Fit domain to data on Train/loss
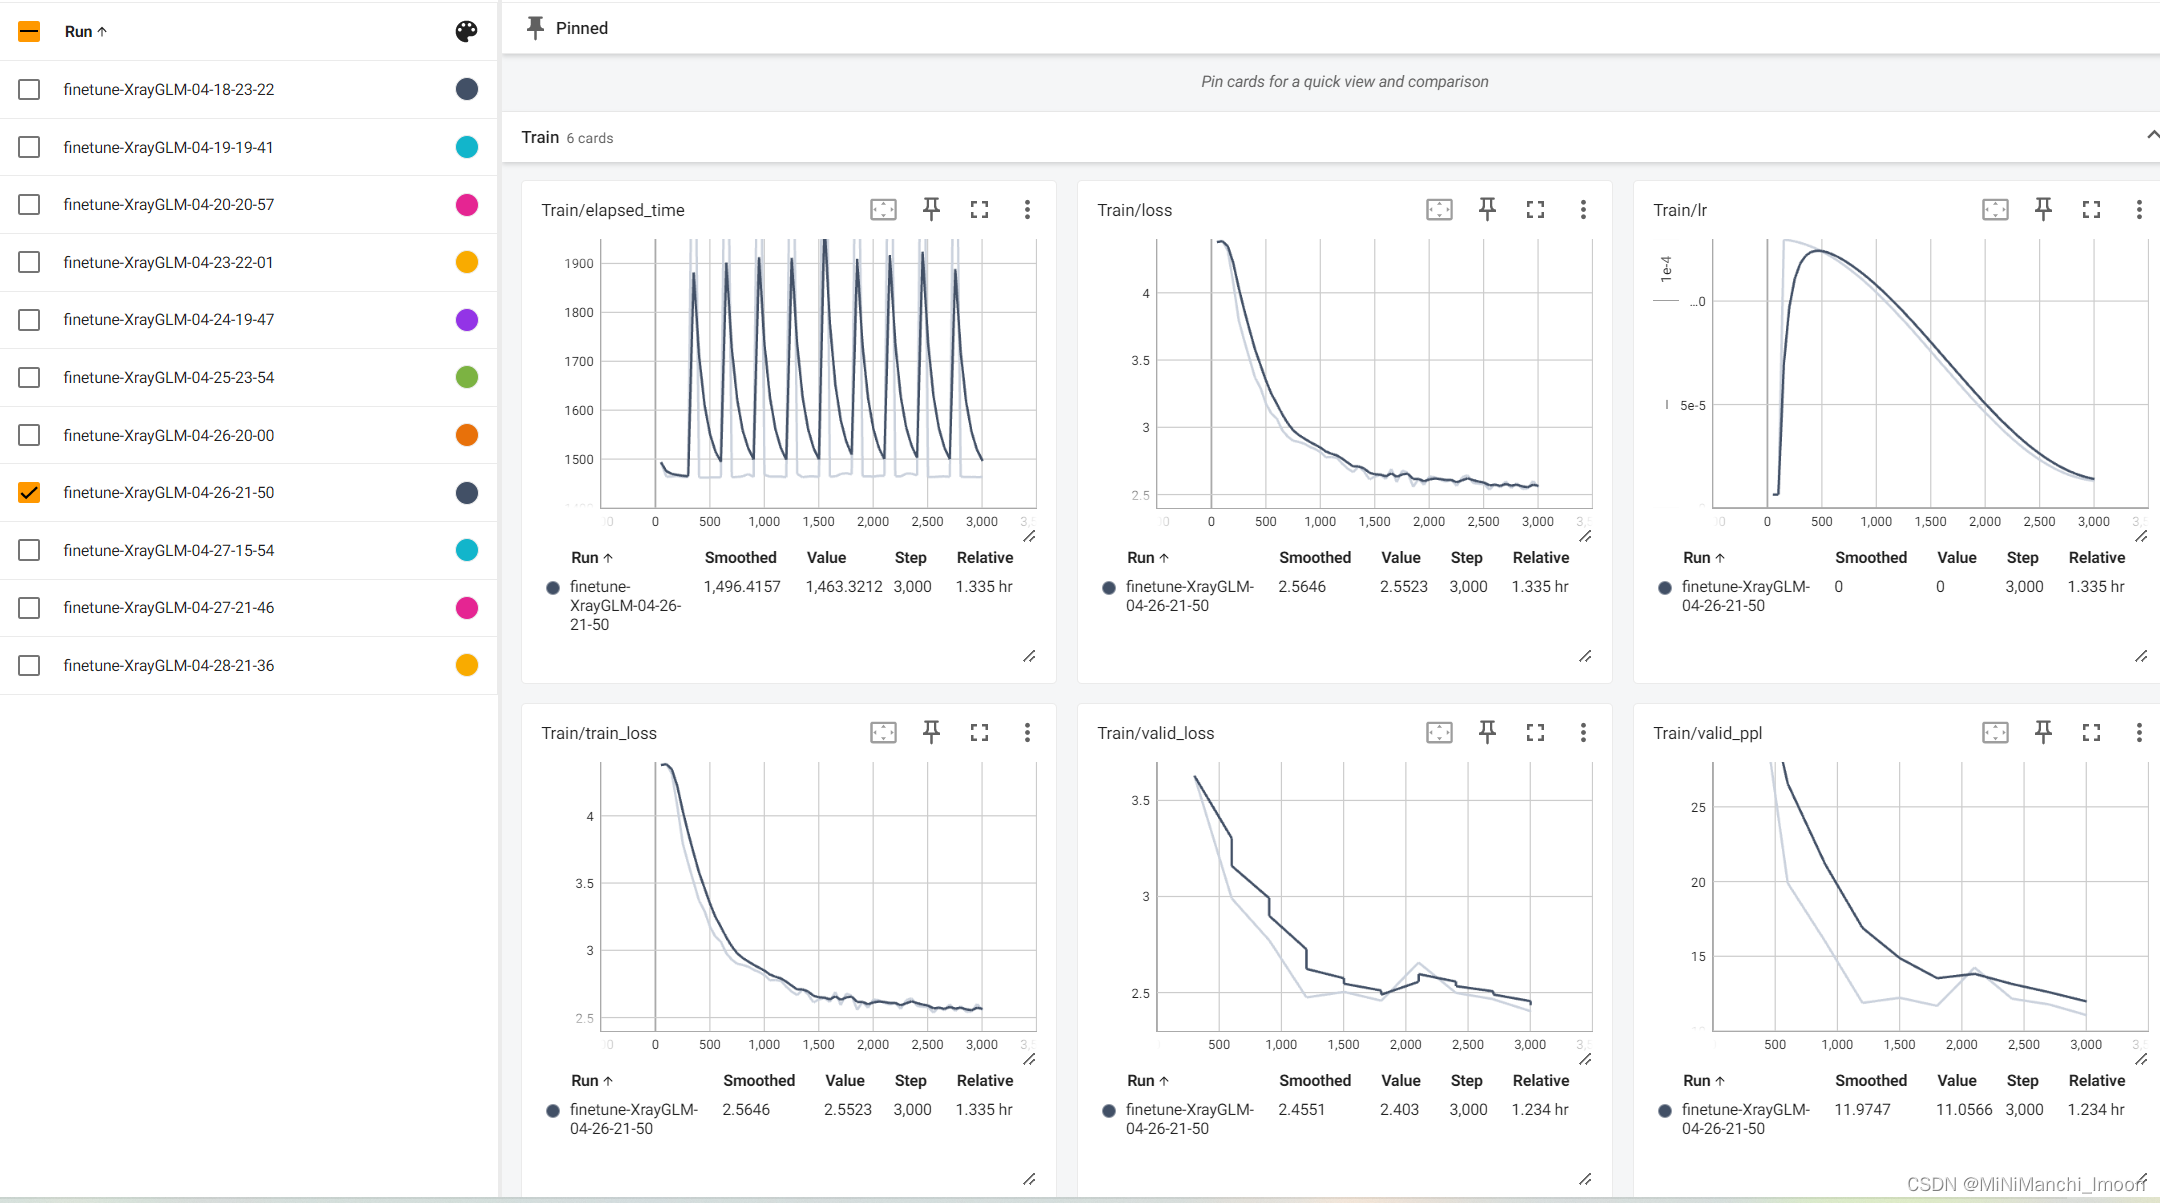This screenshot has height=1203, width=2160. click(x=1439, y=209)
